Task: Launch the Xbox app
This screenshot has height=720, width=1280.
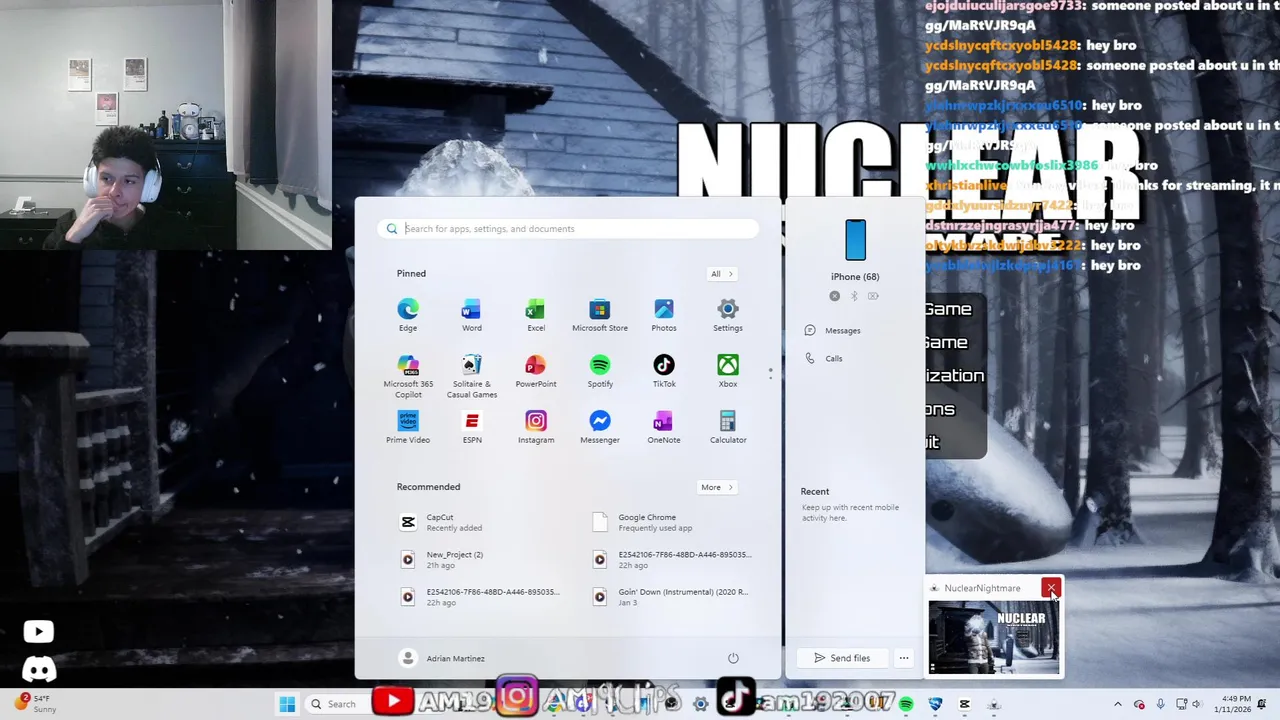Action: 728,371
